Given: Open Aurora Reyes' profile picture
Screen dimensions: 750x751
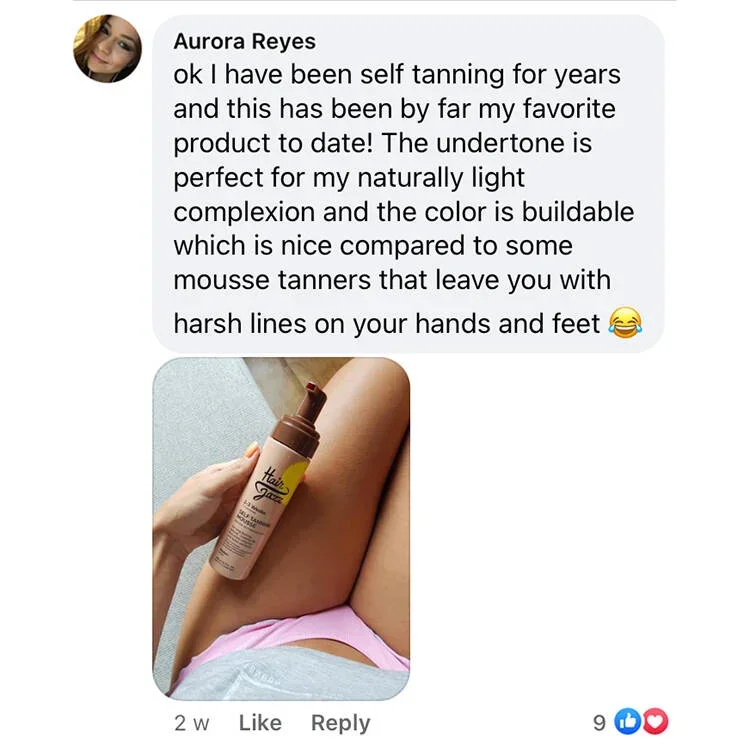Looking at the screenshot, I should coord(107,49).
